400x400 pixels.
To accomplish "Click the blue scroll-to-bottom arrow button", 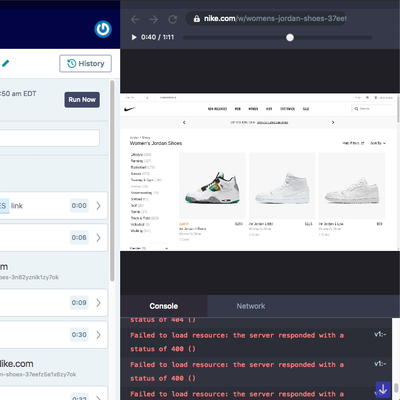I will point(383,389).
